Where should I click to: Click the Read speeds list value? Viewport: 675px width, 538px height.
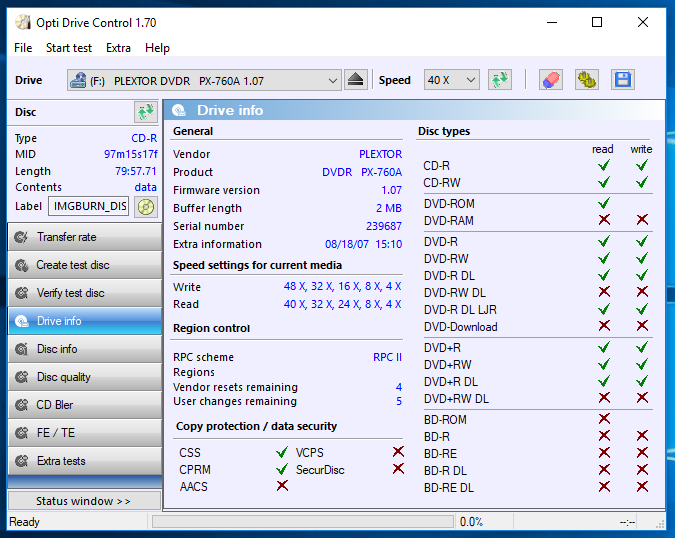tap(342, 304)
